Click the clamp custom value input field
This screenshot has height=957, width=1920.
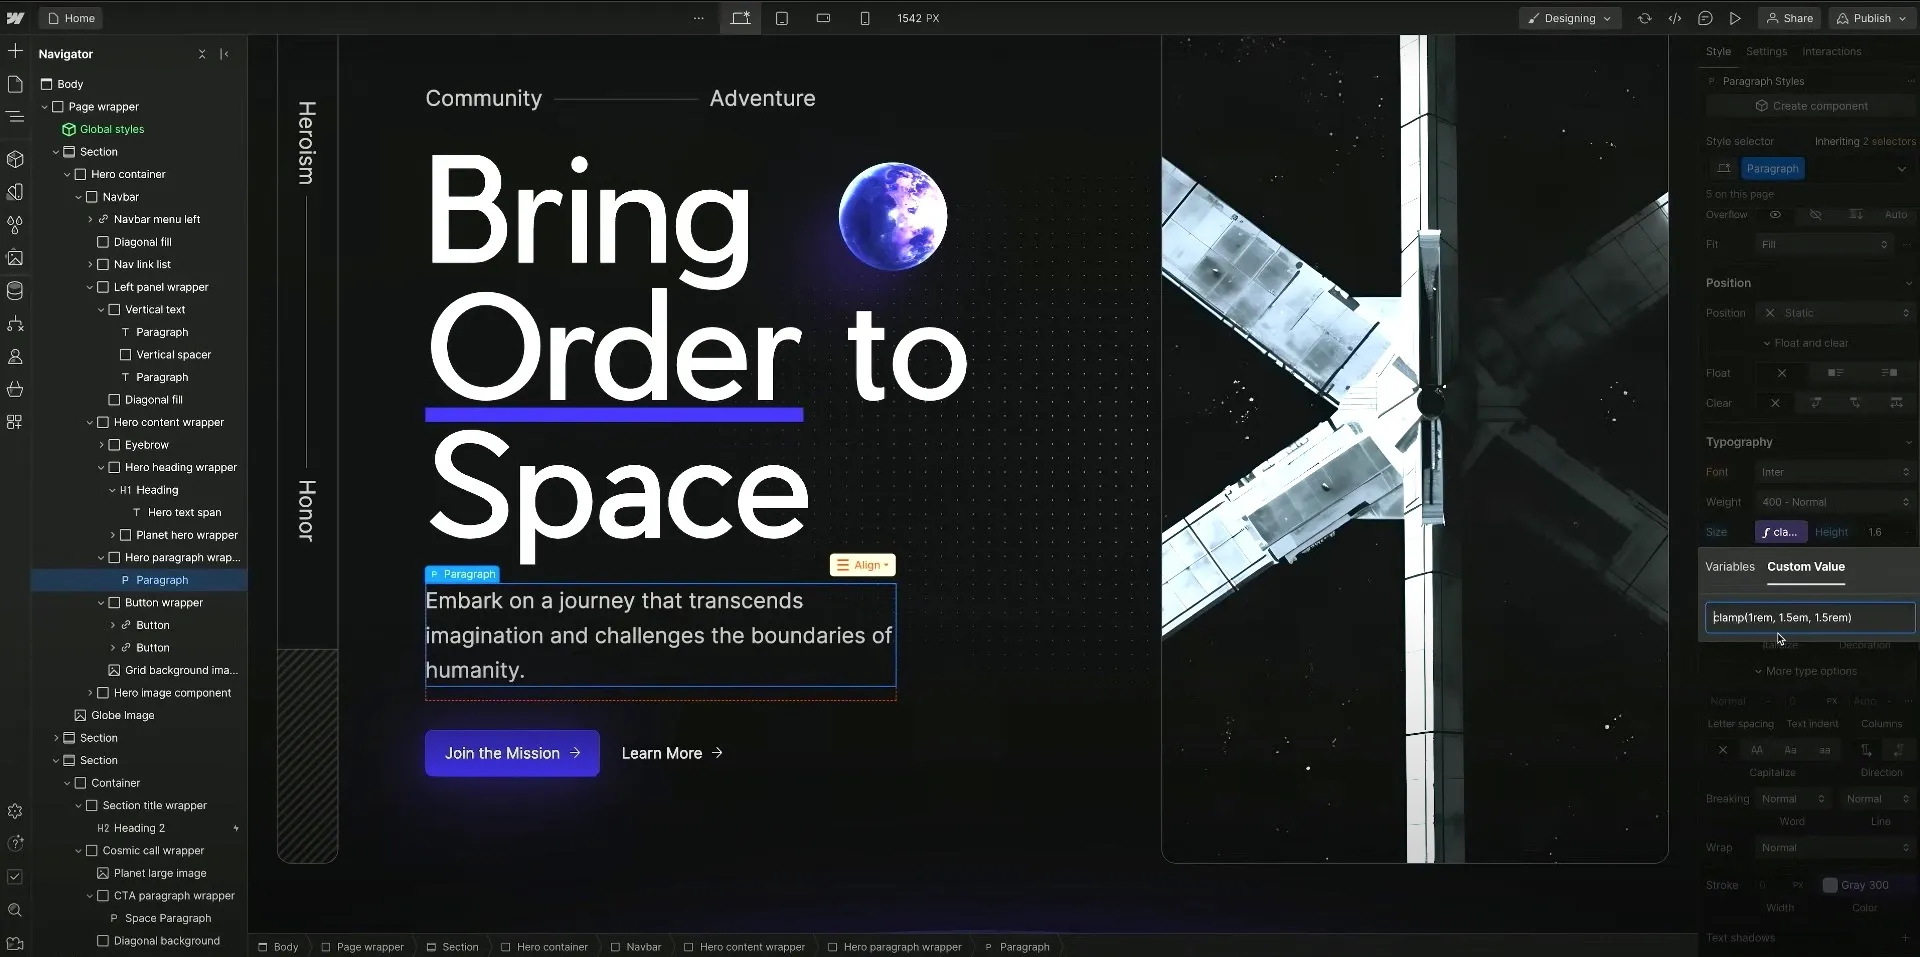click(x=1810, y=617)
